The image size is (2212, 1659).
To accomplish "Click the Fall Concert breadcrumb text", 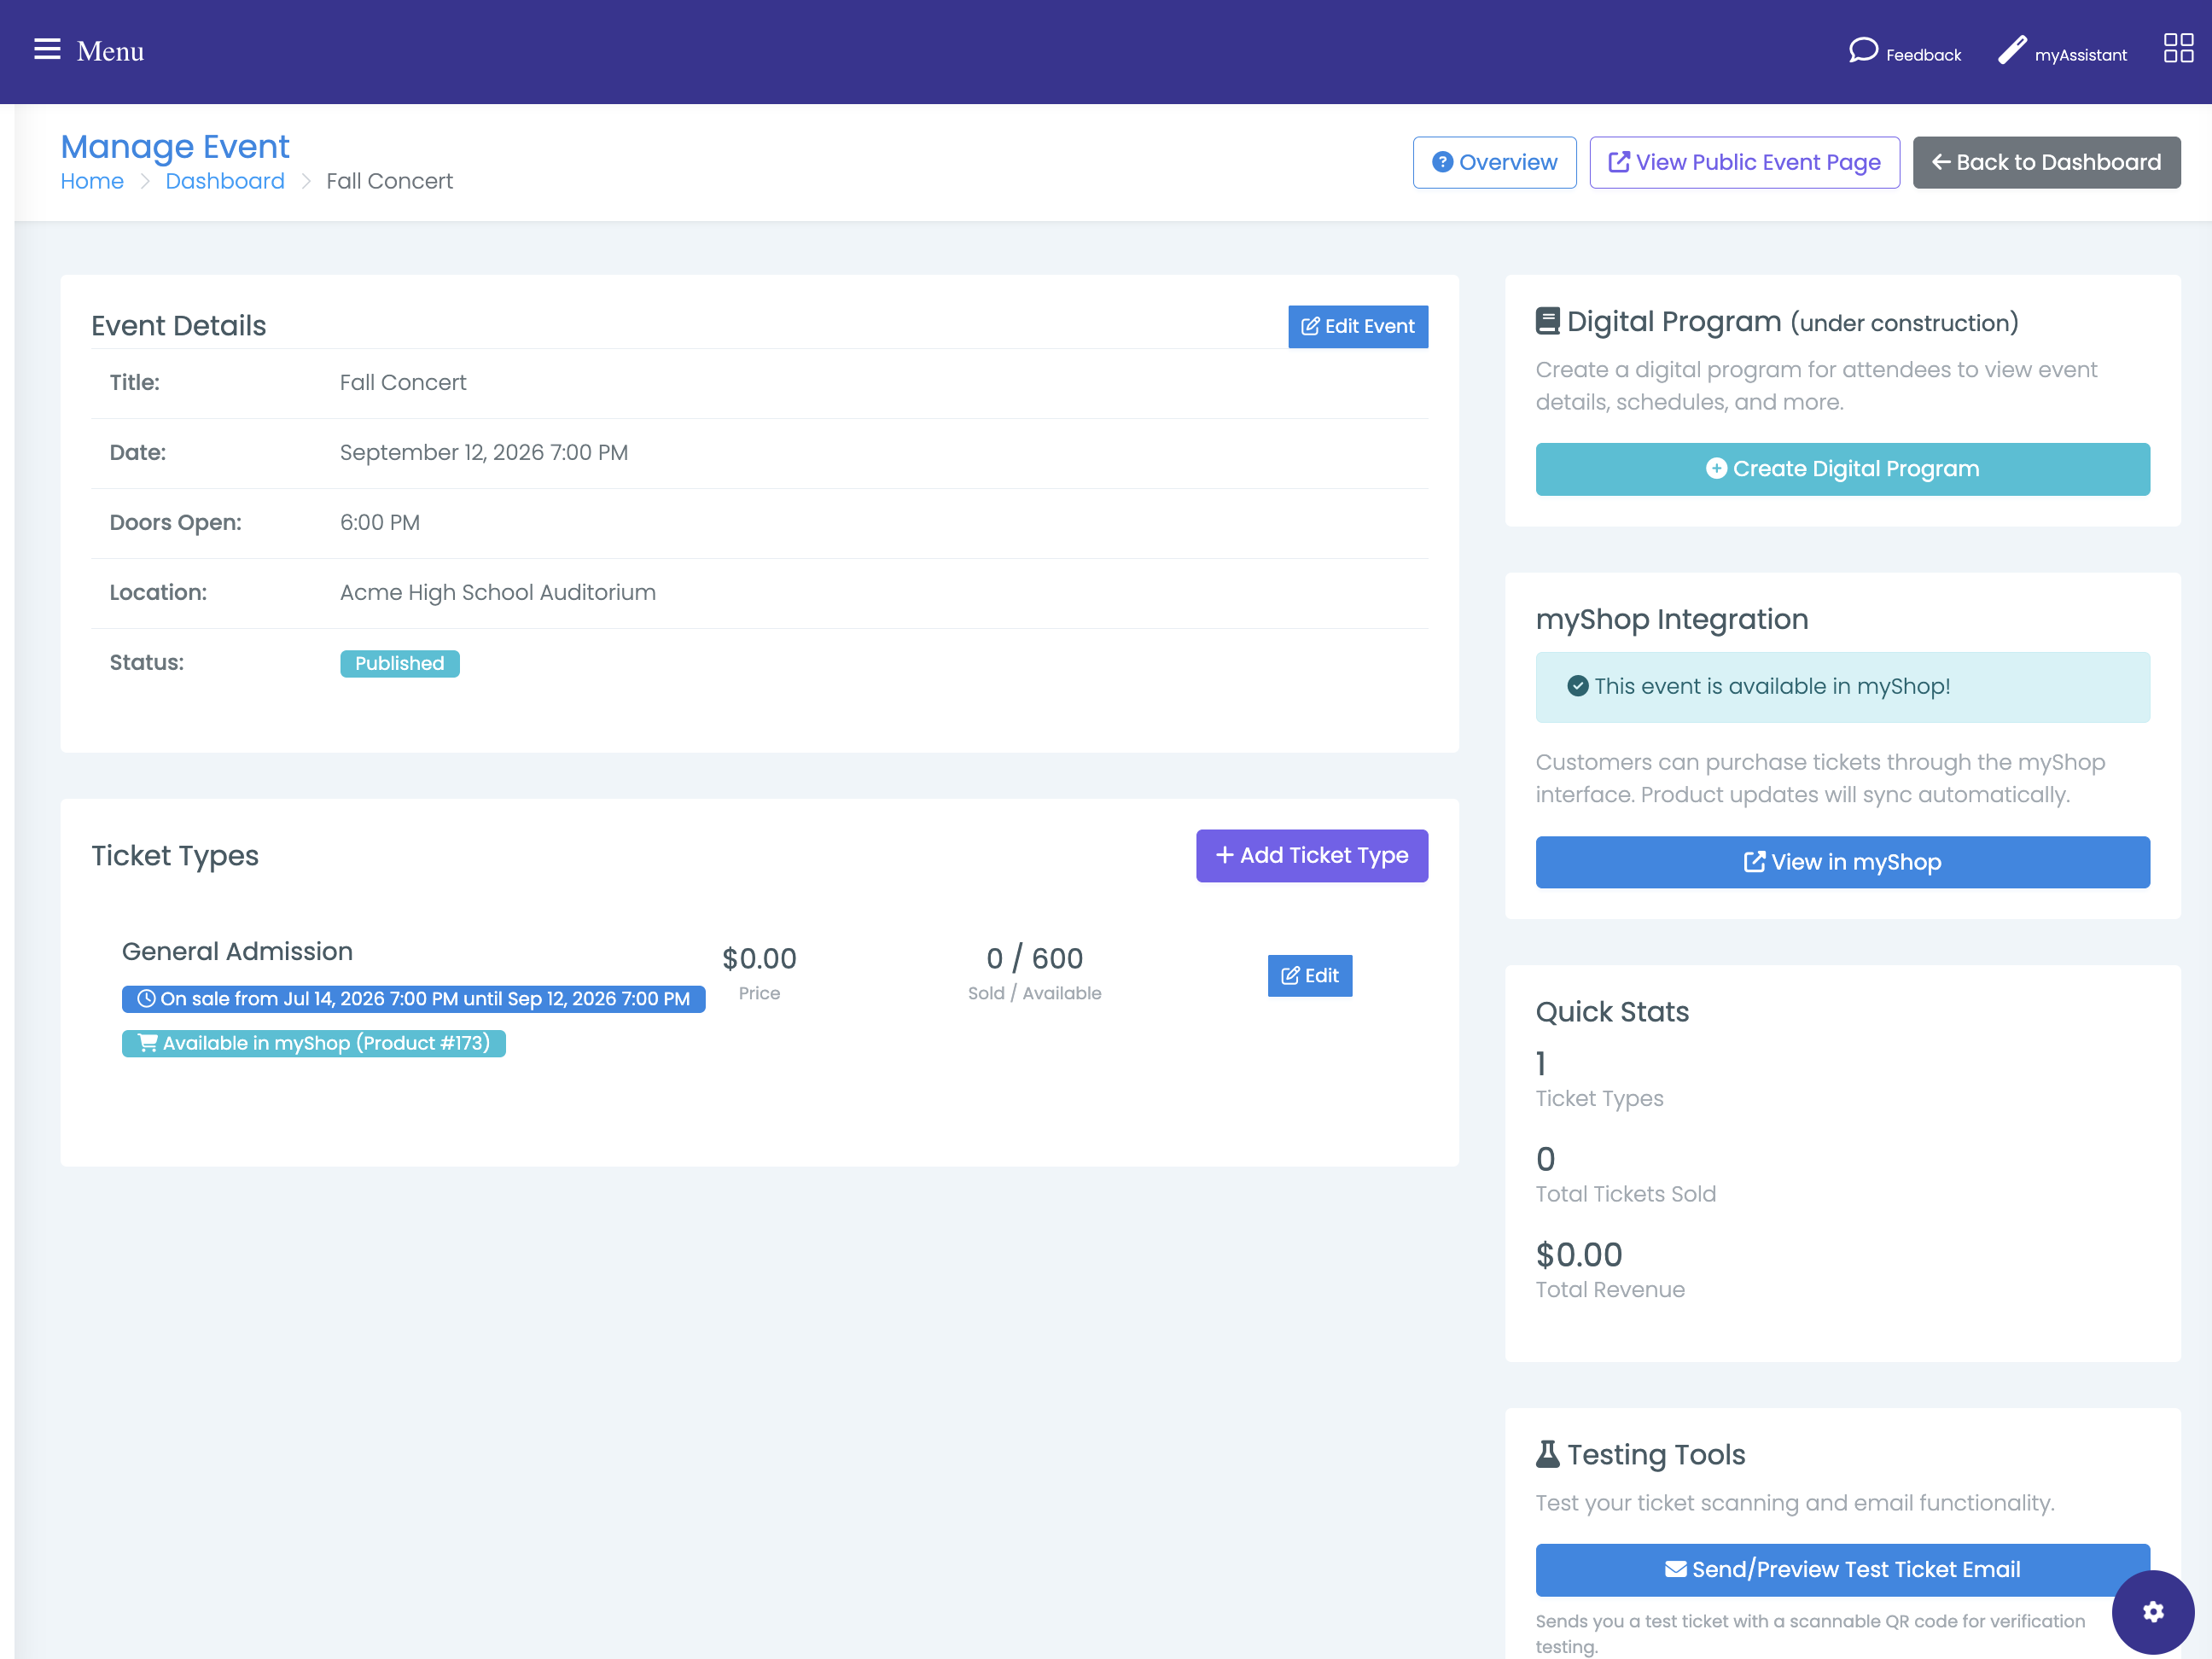I will pos(389,181).
